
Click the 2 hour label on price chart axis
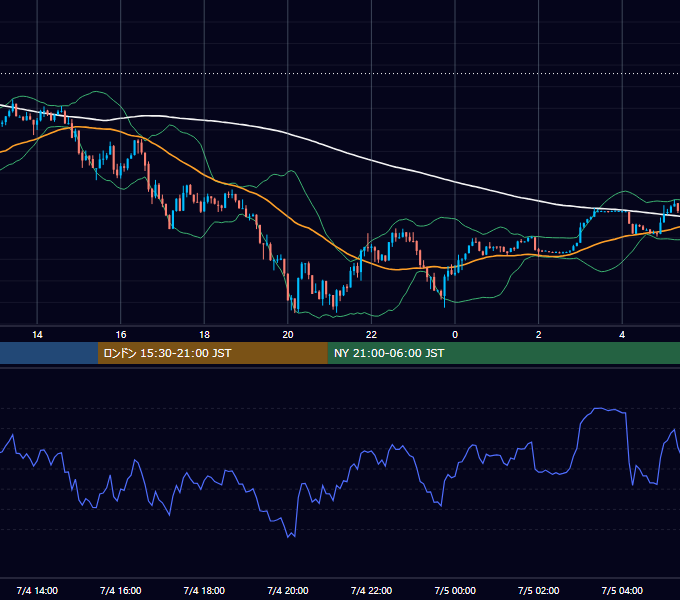pyautogui.click(x=539, y=335)
